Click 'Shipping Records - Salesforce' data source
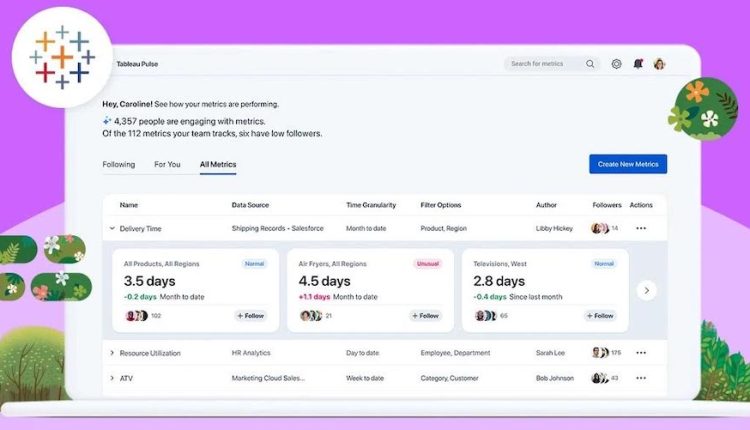Viewport: 750px width, 430px height. point(277,228)
